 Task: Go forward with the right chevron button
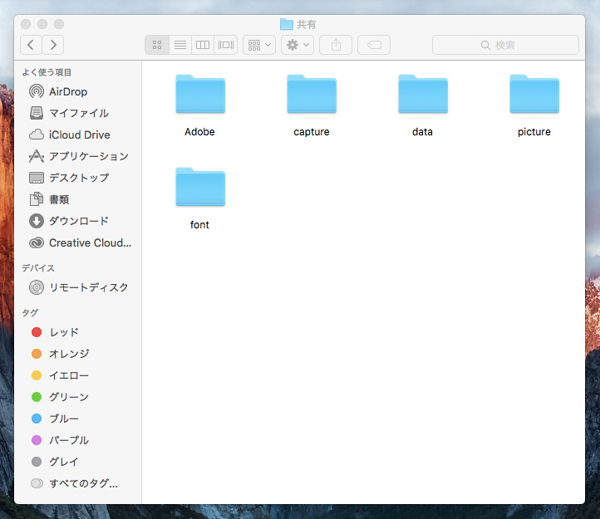click(53, 45)
